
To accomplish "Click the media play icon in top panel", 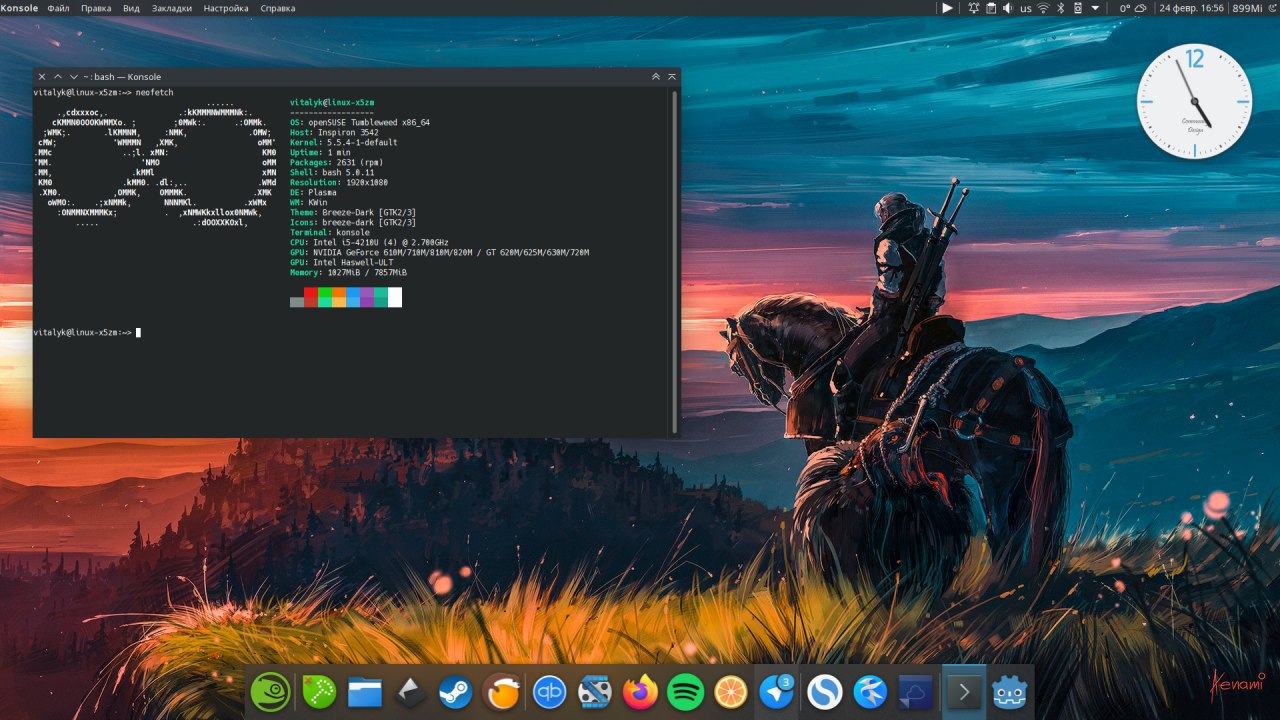I will 947,8.
